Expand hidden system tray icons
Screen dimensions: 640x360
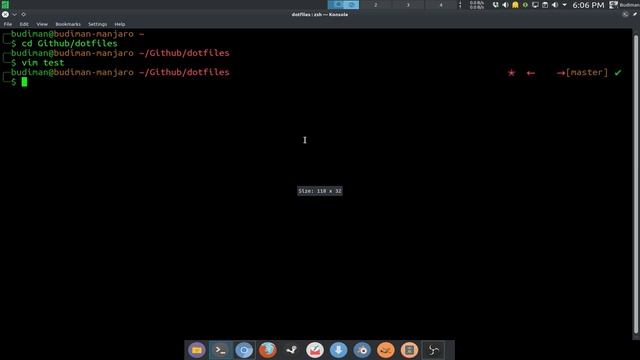564,5
